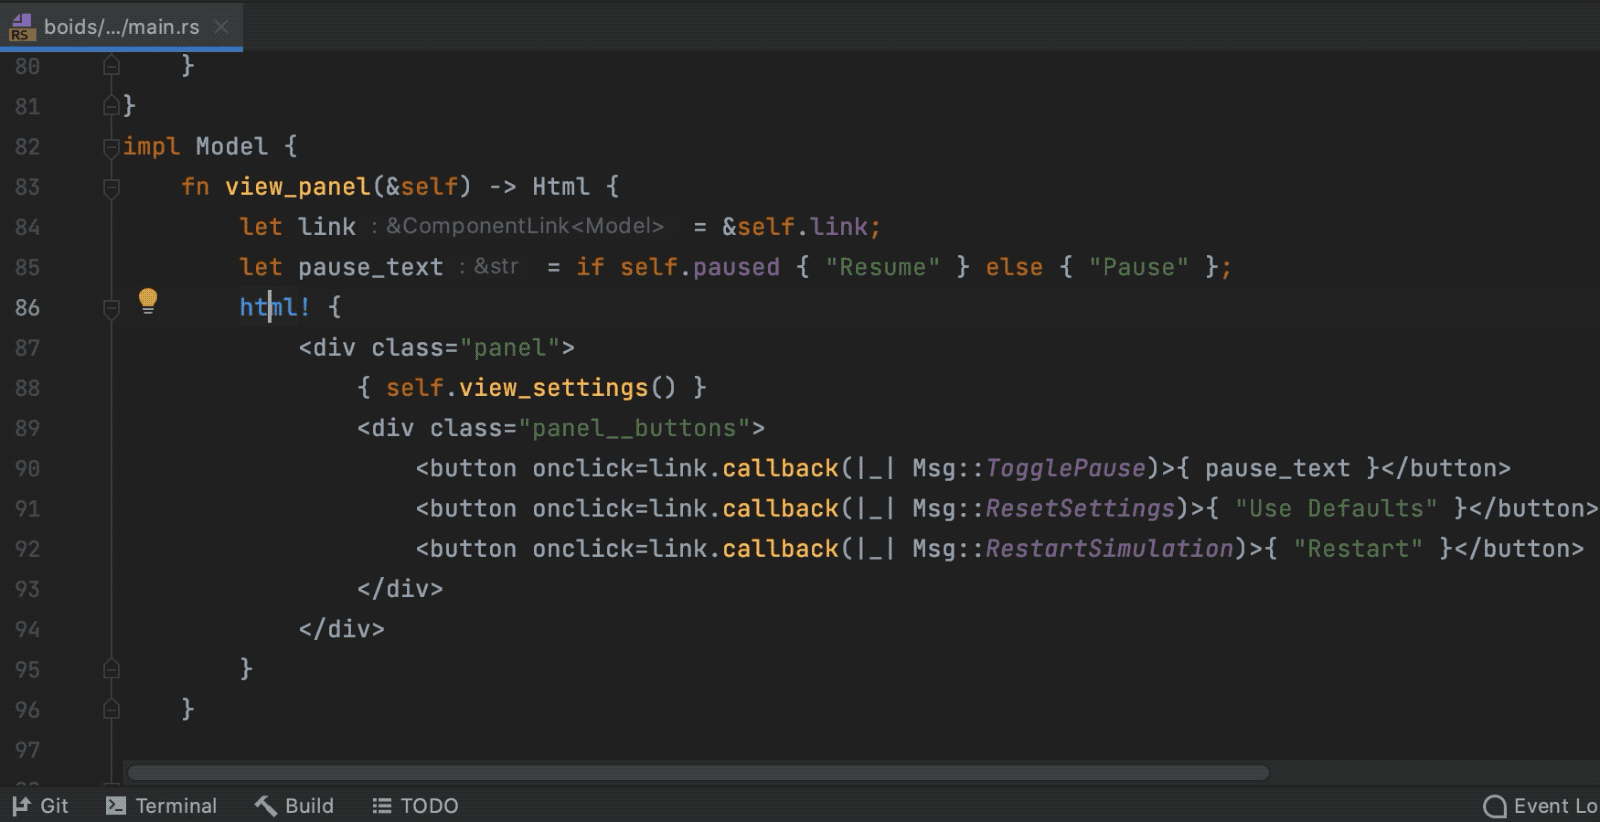Click the yellow lightbulb quick-fix icon
Image resolution: width=1600 pixels, height=822 pixels.
[x=148, y=300]
